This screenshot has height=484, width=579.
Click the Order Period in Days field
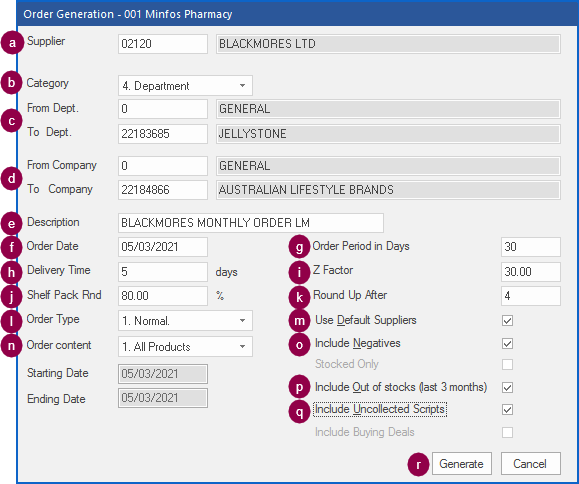pyautogui.click(x=531, y=247)
